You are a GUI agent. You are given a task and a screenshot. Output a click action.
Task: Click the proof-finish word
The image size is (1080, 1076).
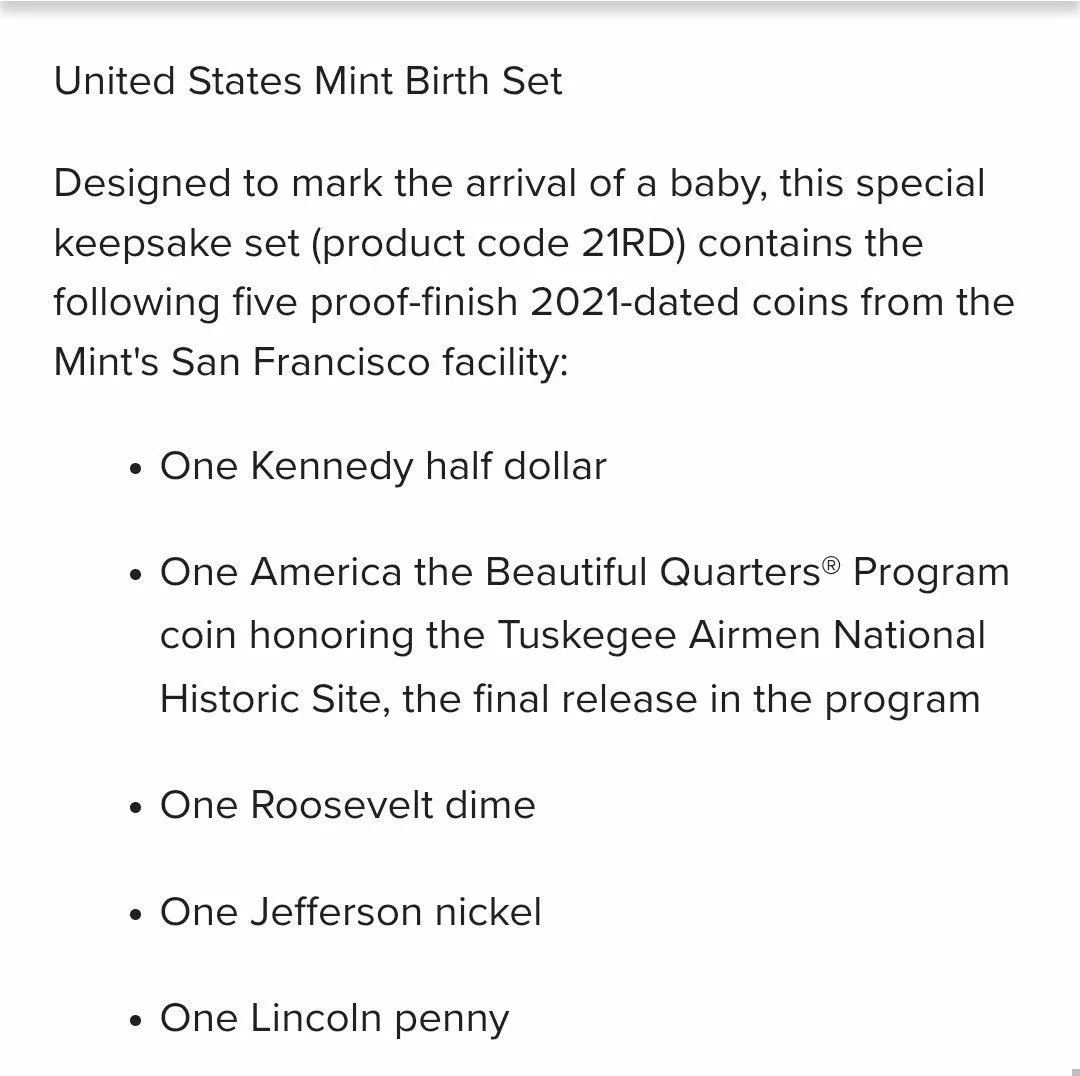(414, 304)
